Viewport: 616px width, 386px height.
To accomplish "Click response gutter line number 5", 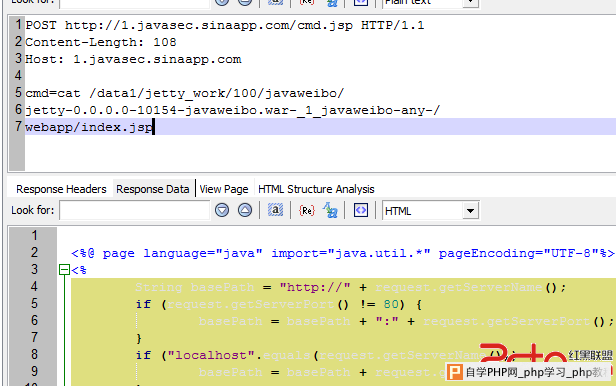I will (35, 304).
